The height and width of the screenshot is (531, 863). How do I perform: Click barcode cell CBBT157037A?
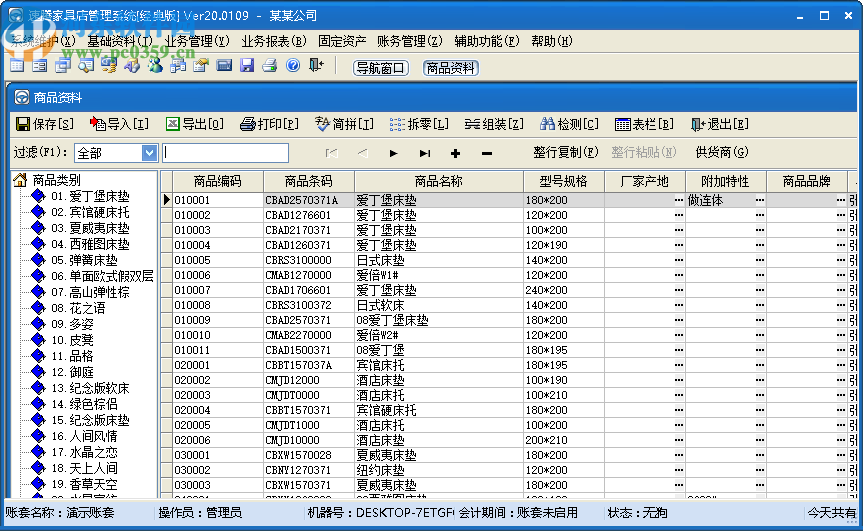(x=309, y=365)
